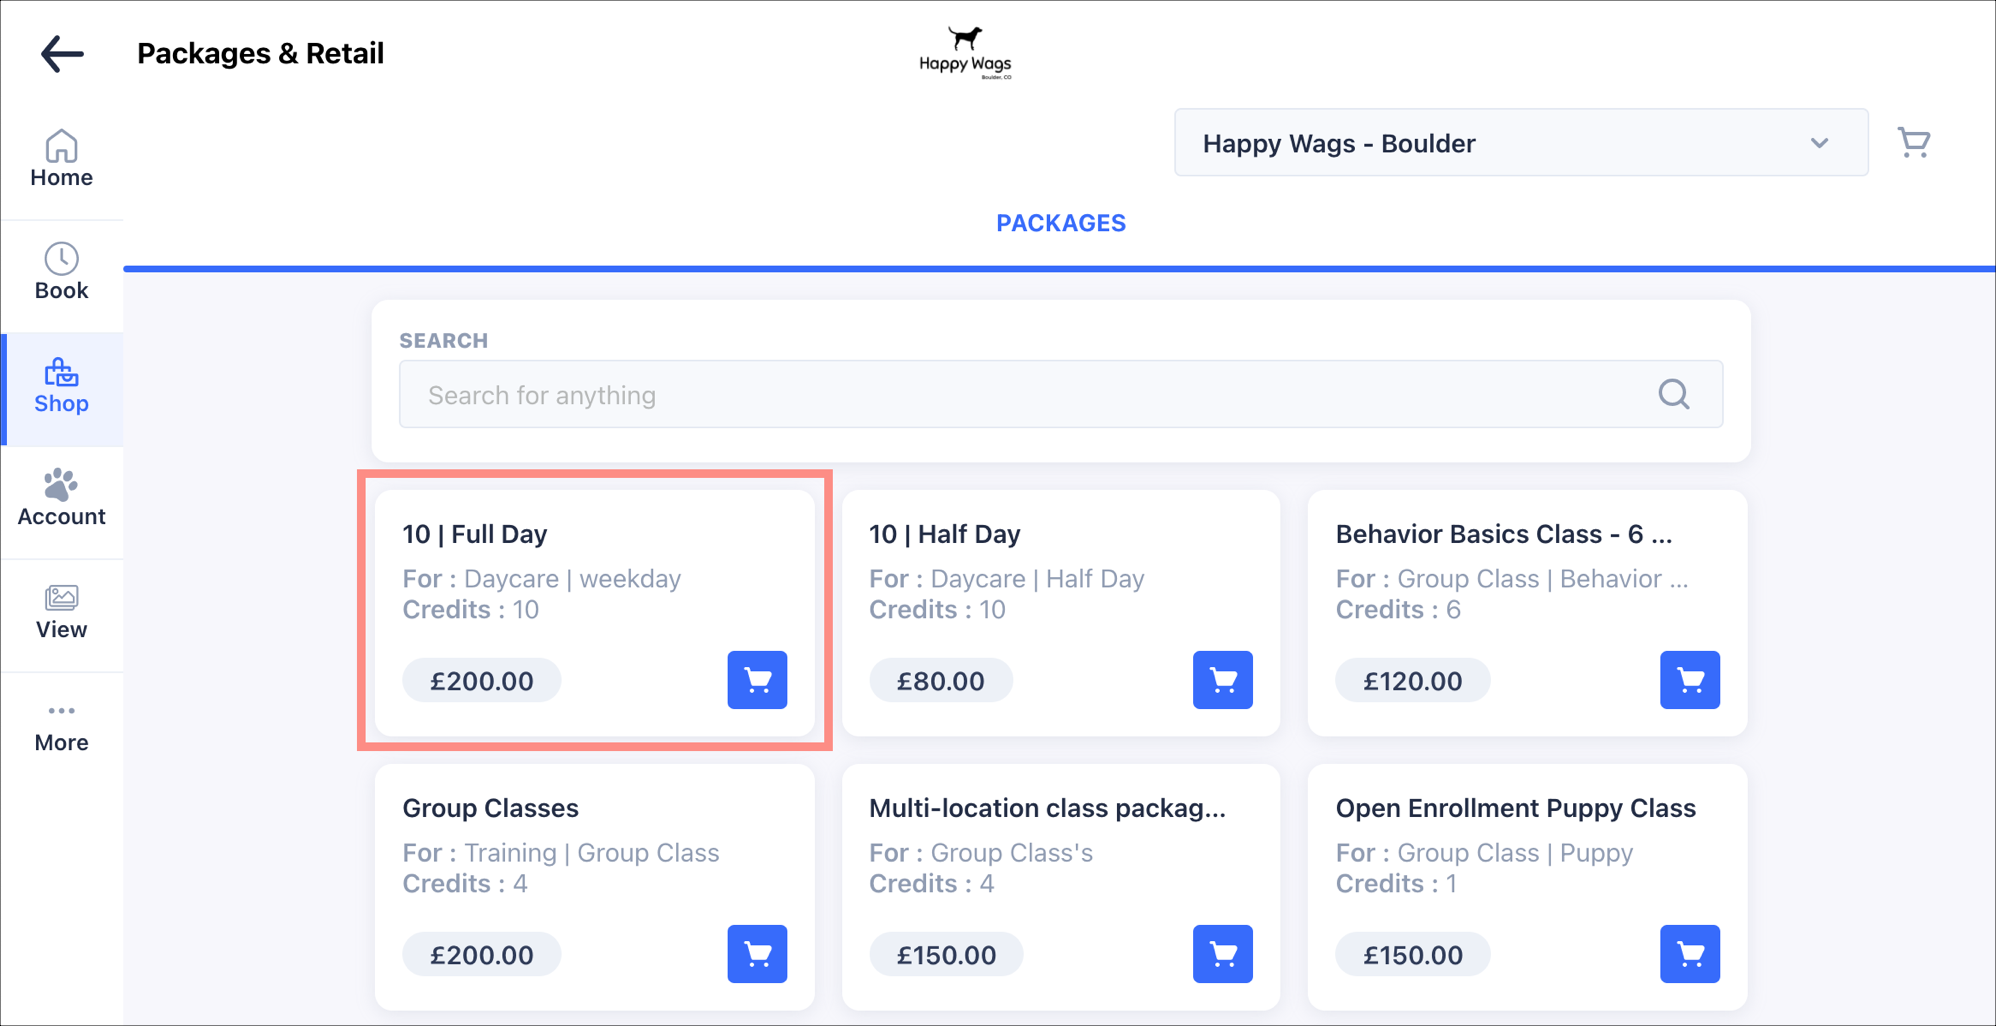Add Group Classes package to cart
Screen dimensions: 1996x1026
tap(757, 954)
